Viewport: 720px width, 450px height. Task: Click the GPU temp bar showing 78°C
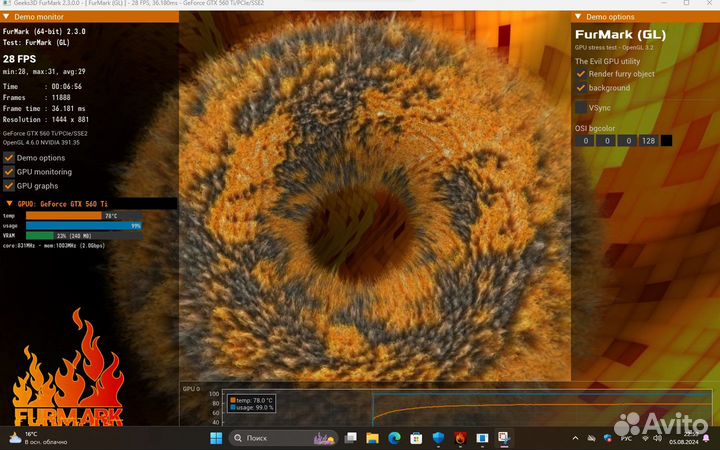[x=65, y=215]
